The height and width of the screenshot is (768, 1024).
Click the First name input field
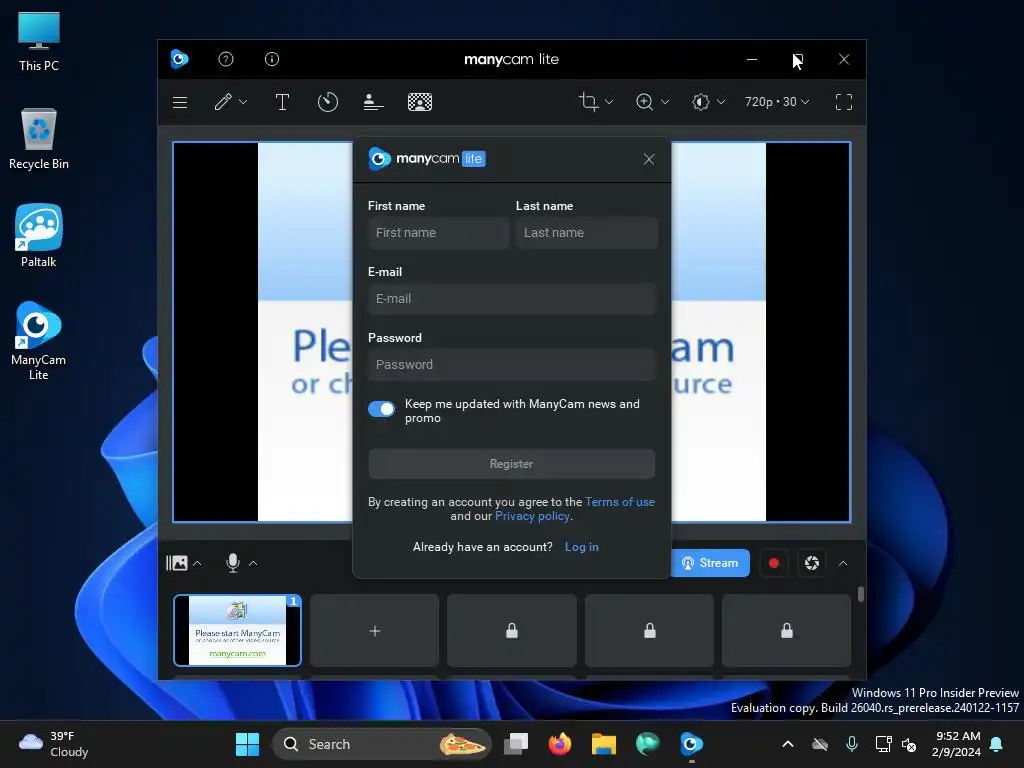pyautogui.click(x=439, y=233)
